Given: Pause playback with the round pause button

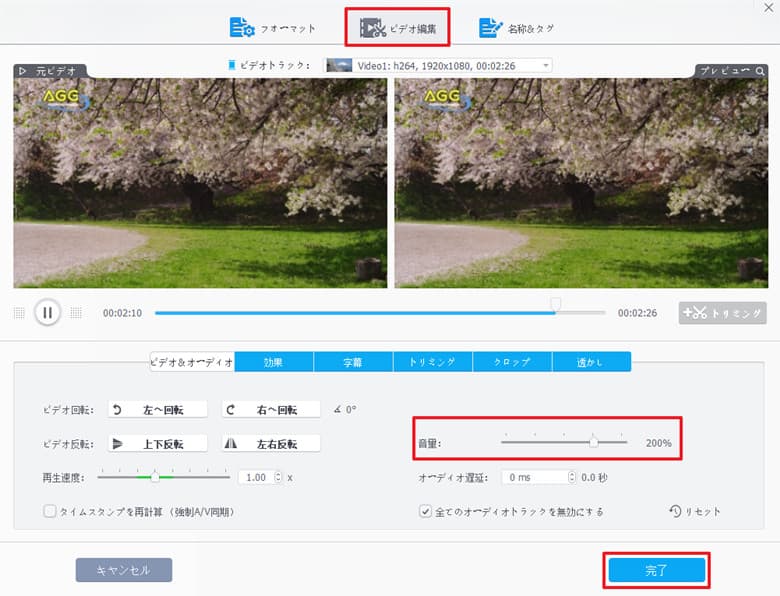Looking at the screenshot, I should coord(47,313).
